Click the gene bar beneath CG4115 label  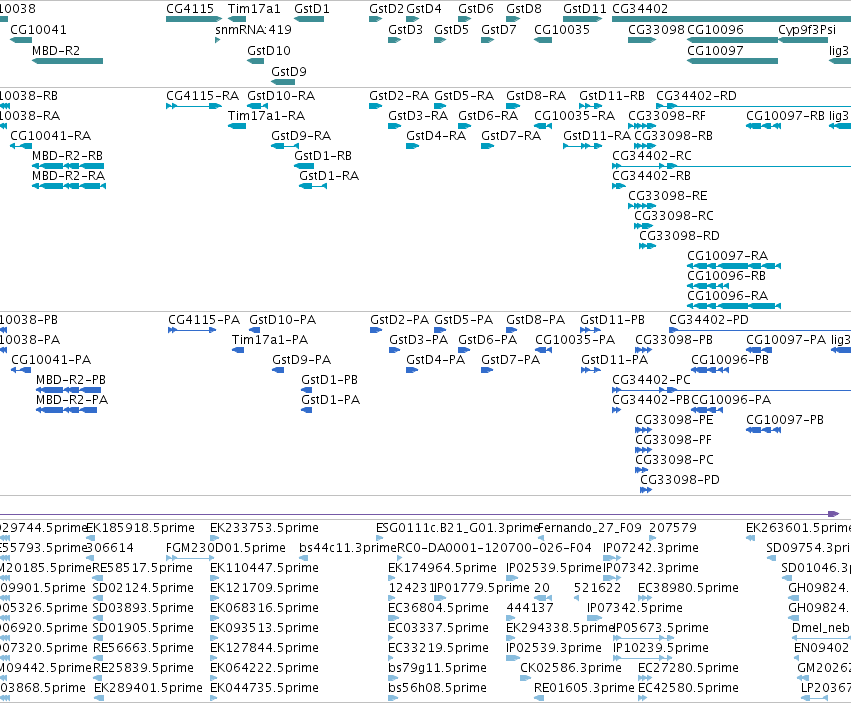pos(194,19)
